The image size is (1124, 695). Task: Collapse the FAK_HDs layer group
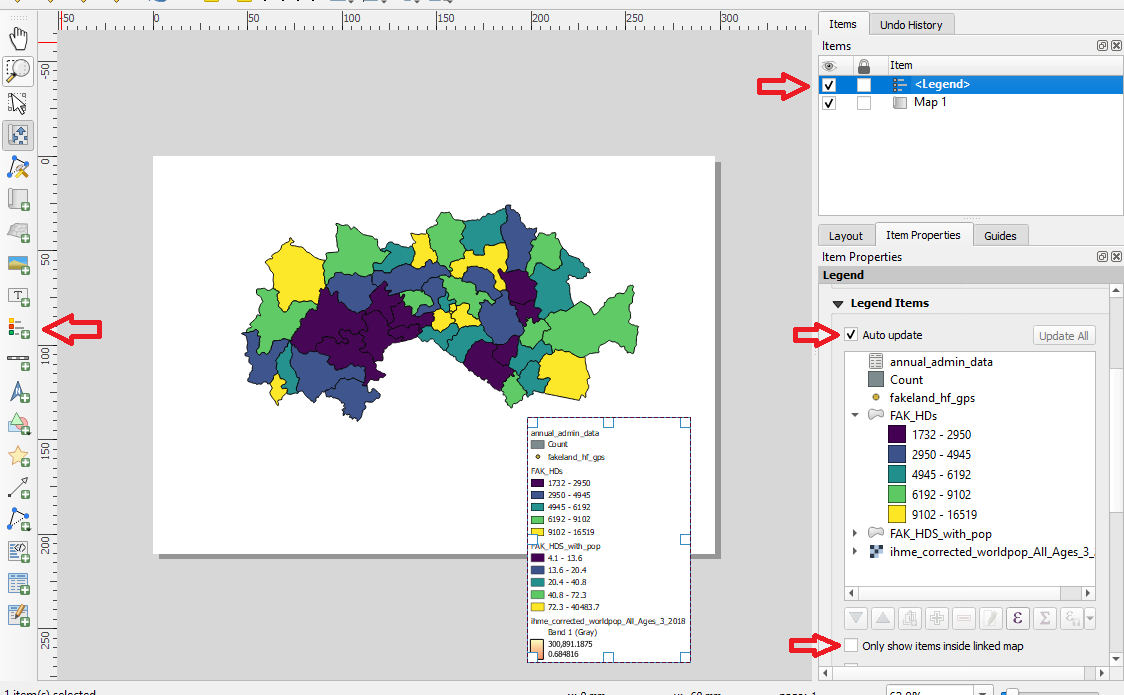coord(854,415)
